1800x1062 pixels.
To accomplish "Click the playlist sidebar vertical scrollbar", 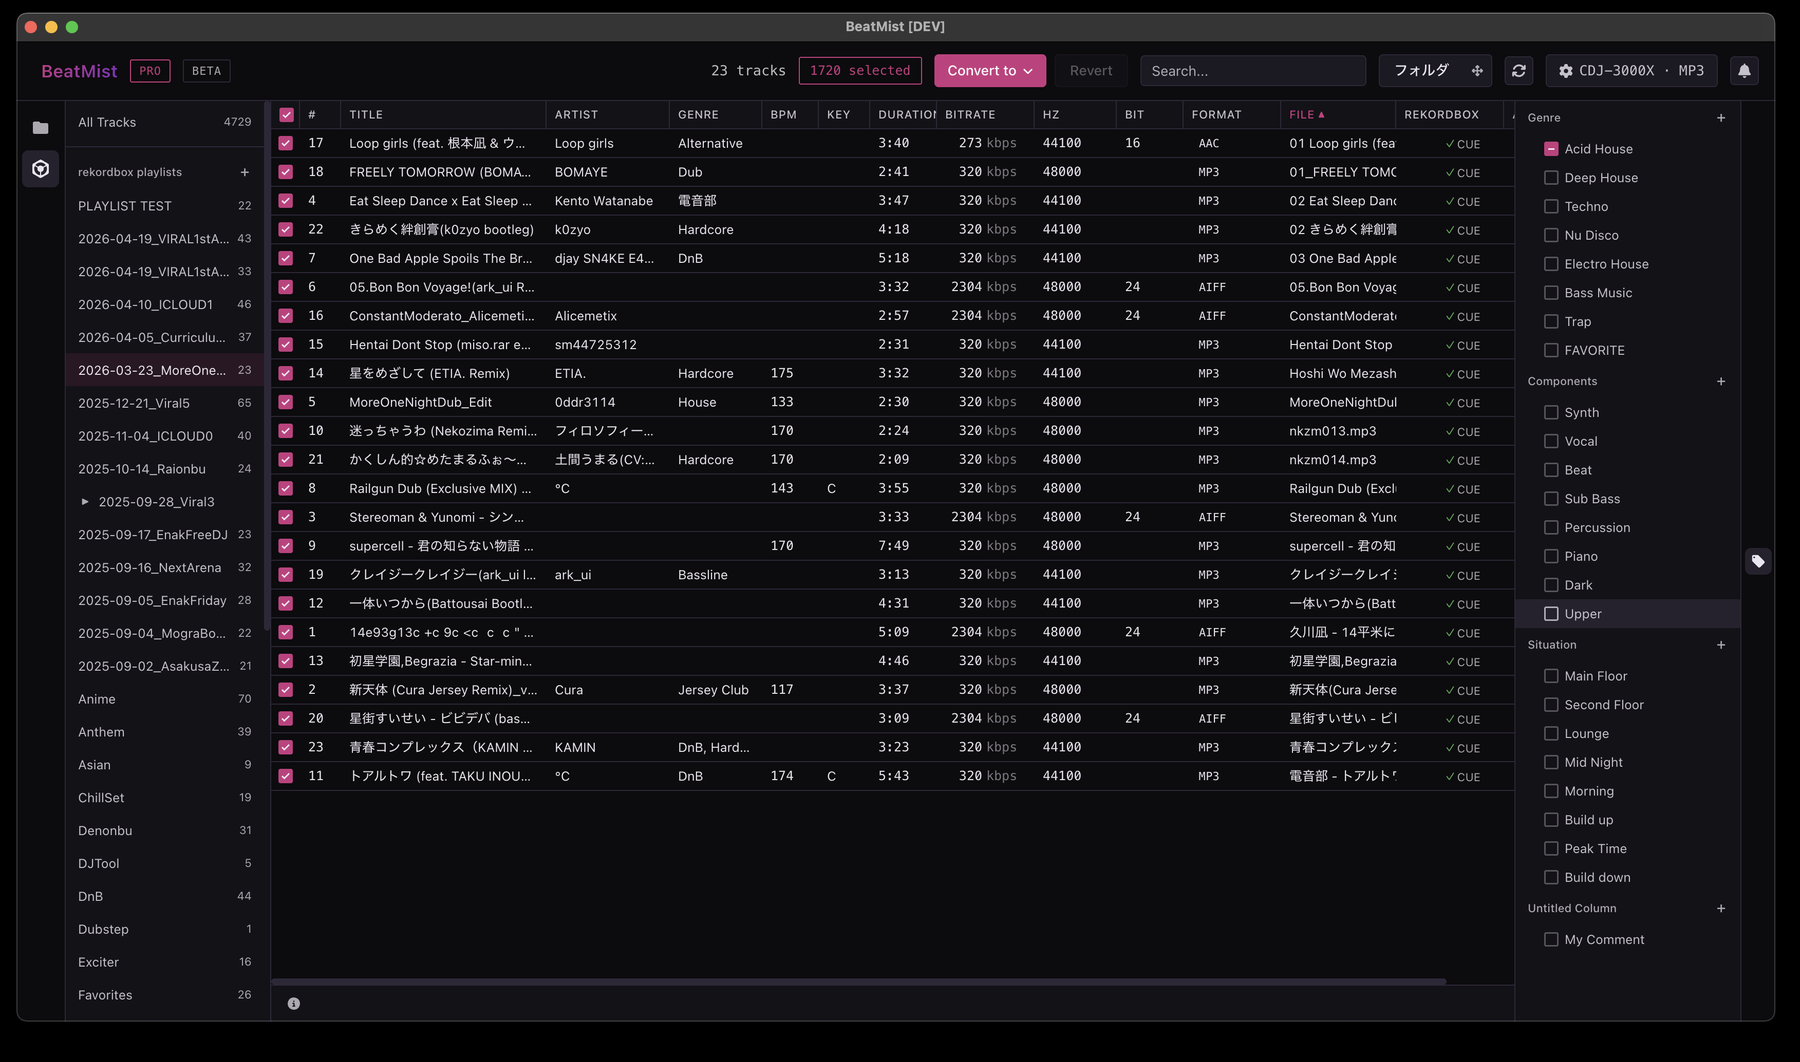I will coord(266,365).
